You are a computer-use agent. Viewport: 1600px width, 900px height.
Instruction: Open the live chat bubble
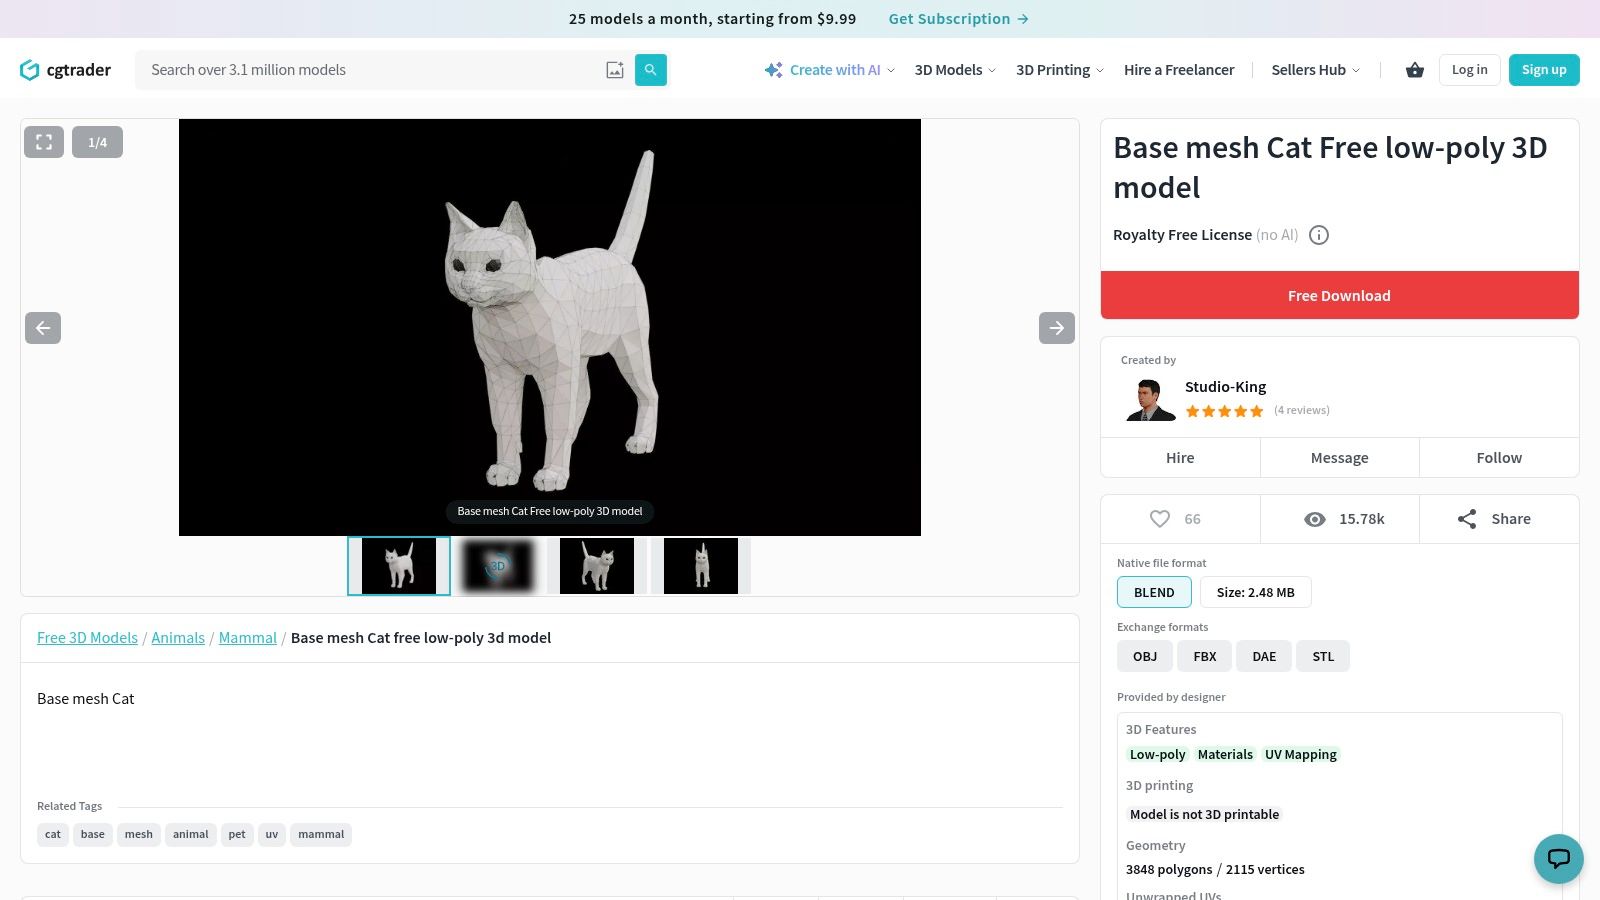pyautogui.click(x=1559, y=859)
